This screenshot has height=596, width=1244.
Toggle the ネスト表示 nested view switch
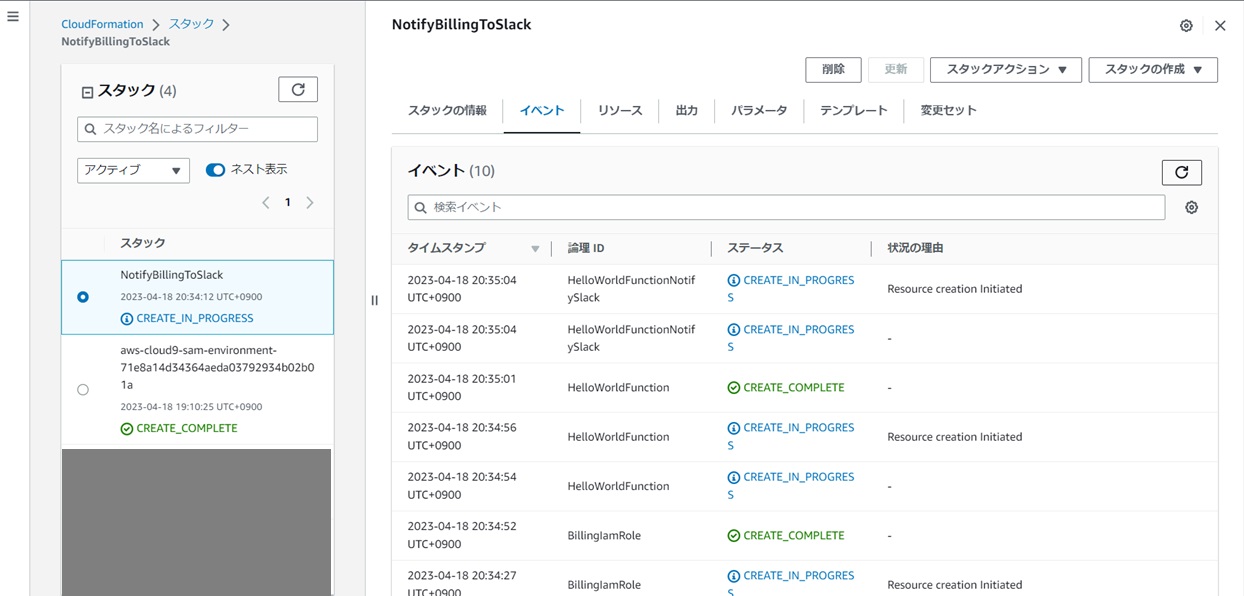click(215, 170)
